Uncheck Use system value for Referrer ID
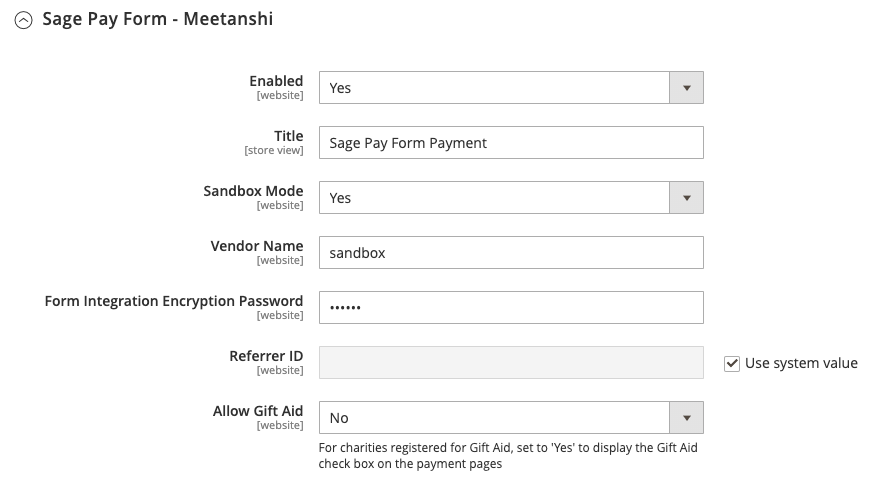The height and width of the screenshot is (484, 871). click(732, 363)
